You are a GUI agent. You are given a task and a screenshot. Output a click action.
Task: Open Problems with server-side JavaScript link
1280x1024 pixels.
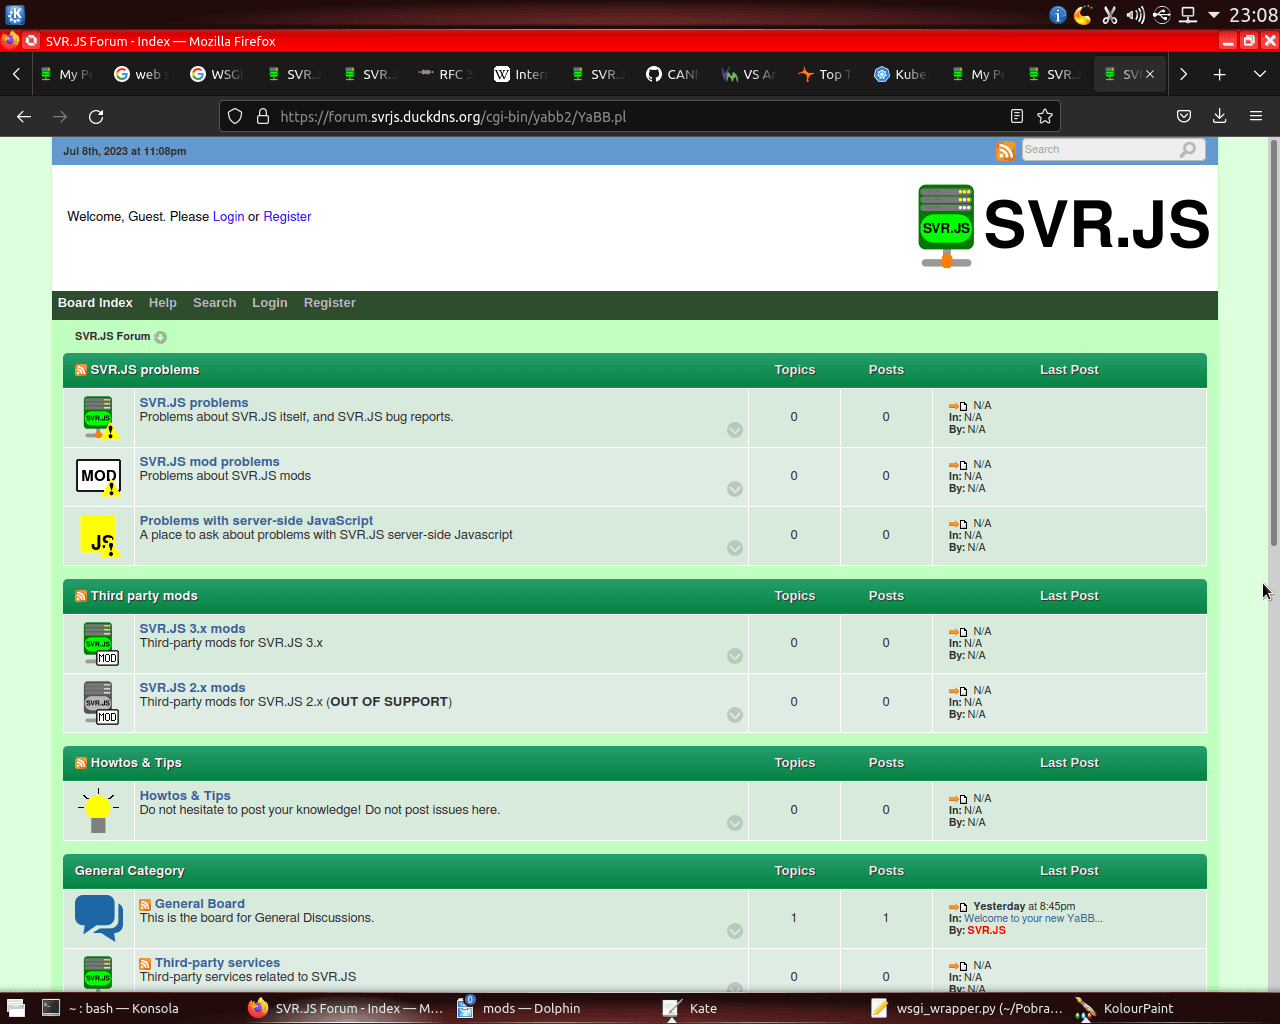pyautogui.click(x=256, y=521)
